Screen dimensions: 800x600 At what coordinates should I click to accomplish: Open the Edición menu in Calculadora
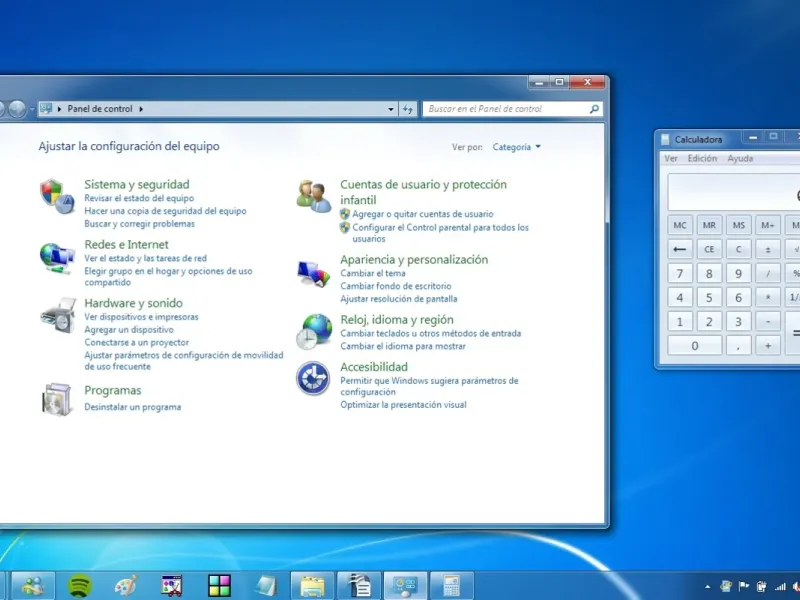pyautogui.click(x=702, y=158)
